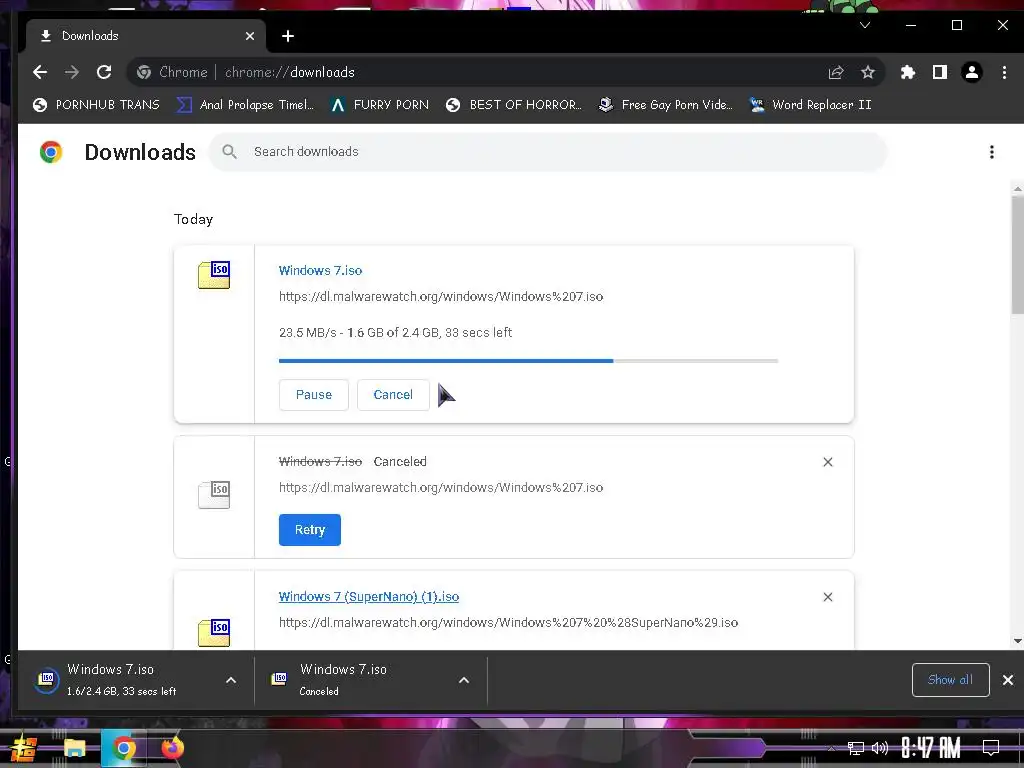The width and height of the screenshot is (1024, 768).
Task: Open the Extensions puzzle icon
Action: click(908, 72)
